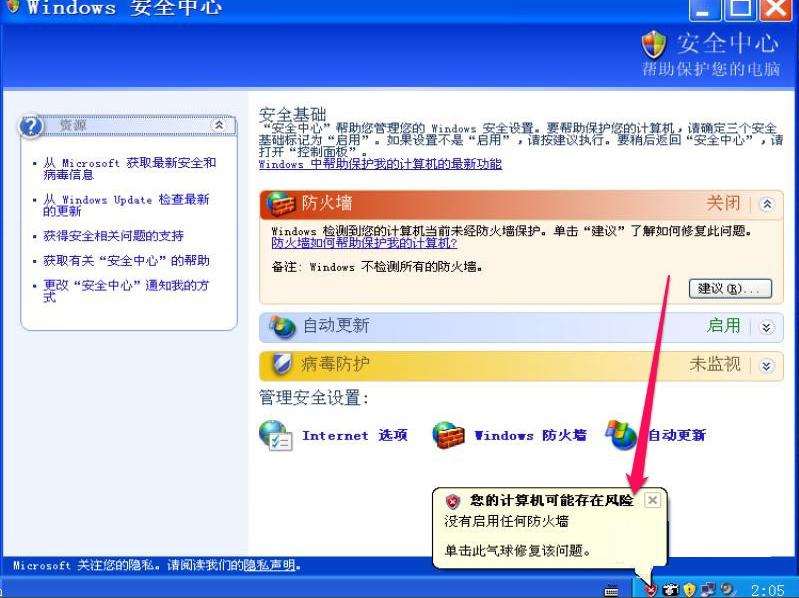Open 获得安全相关问题的支持 link
The width and height of the screenshot is (799, 598).
113,236
